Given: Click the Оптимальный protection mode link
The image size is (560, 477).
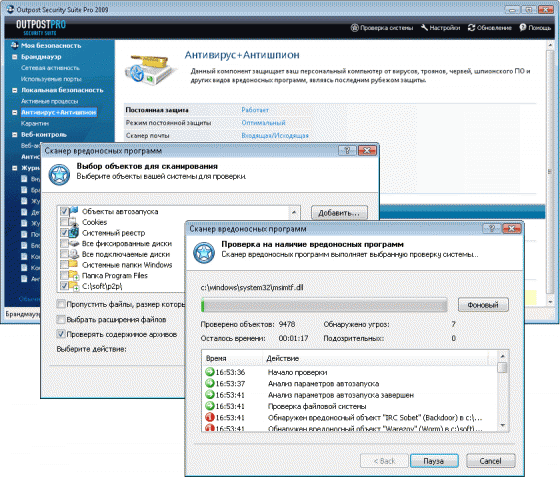Looking at the screenshot, I should coord(263,123).
